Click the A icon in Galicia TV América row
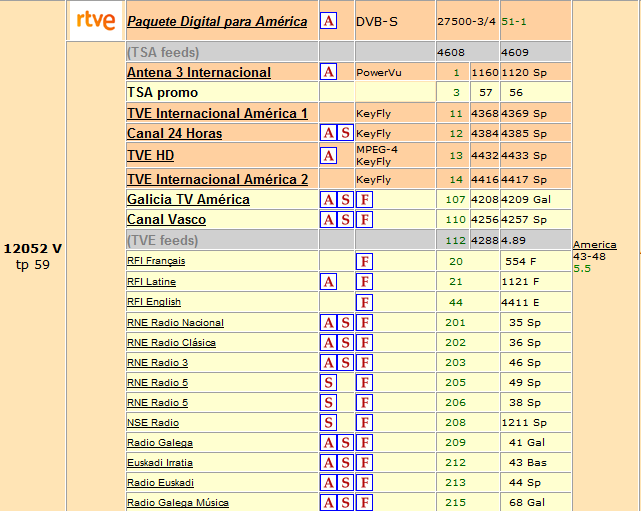 pyautogui.click(x=328, y=200)
